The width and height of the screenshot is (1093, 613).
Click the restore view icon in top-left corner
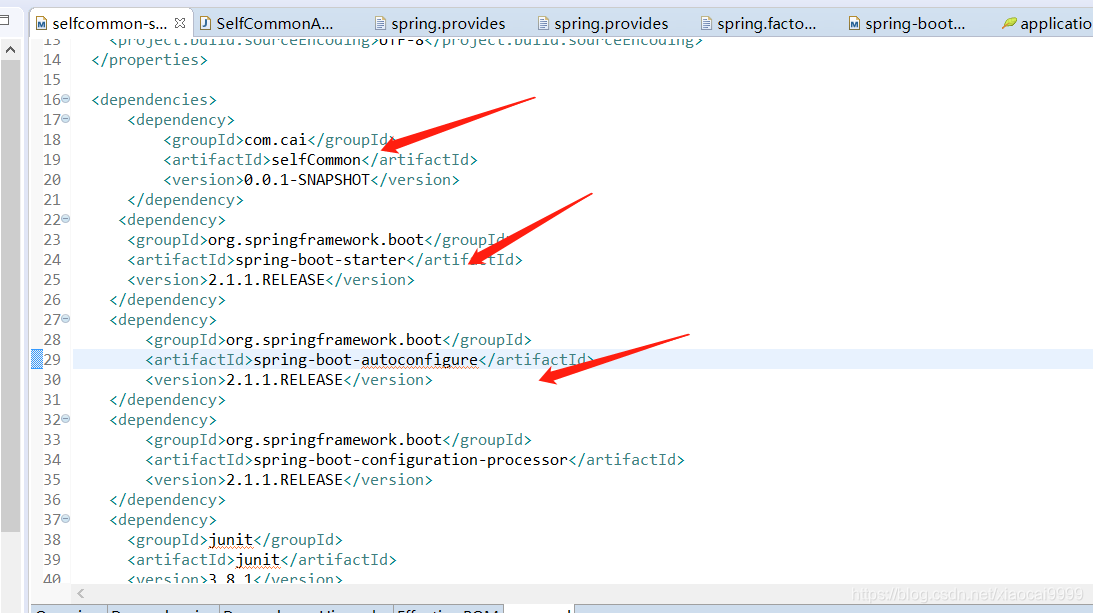[4, 20]
